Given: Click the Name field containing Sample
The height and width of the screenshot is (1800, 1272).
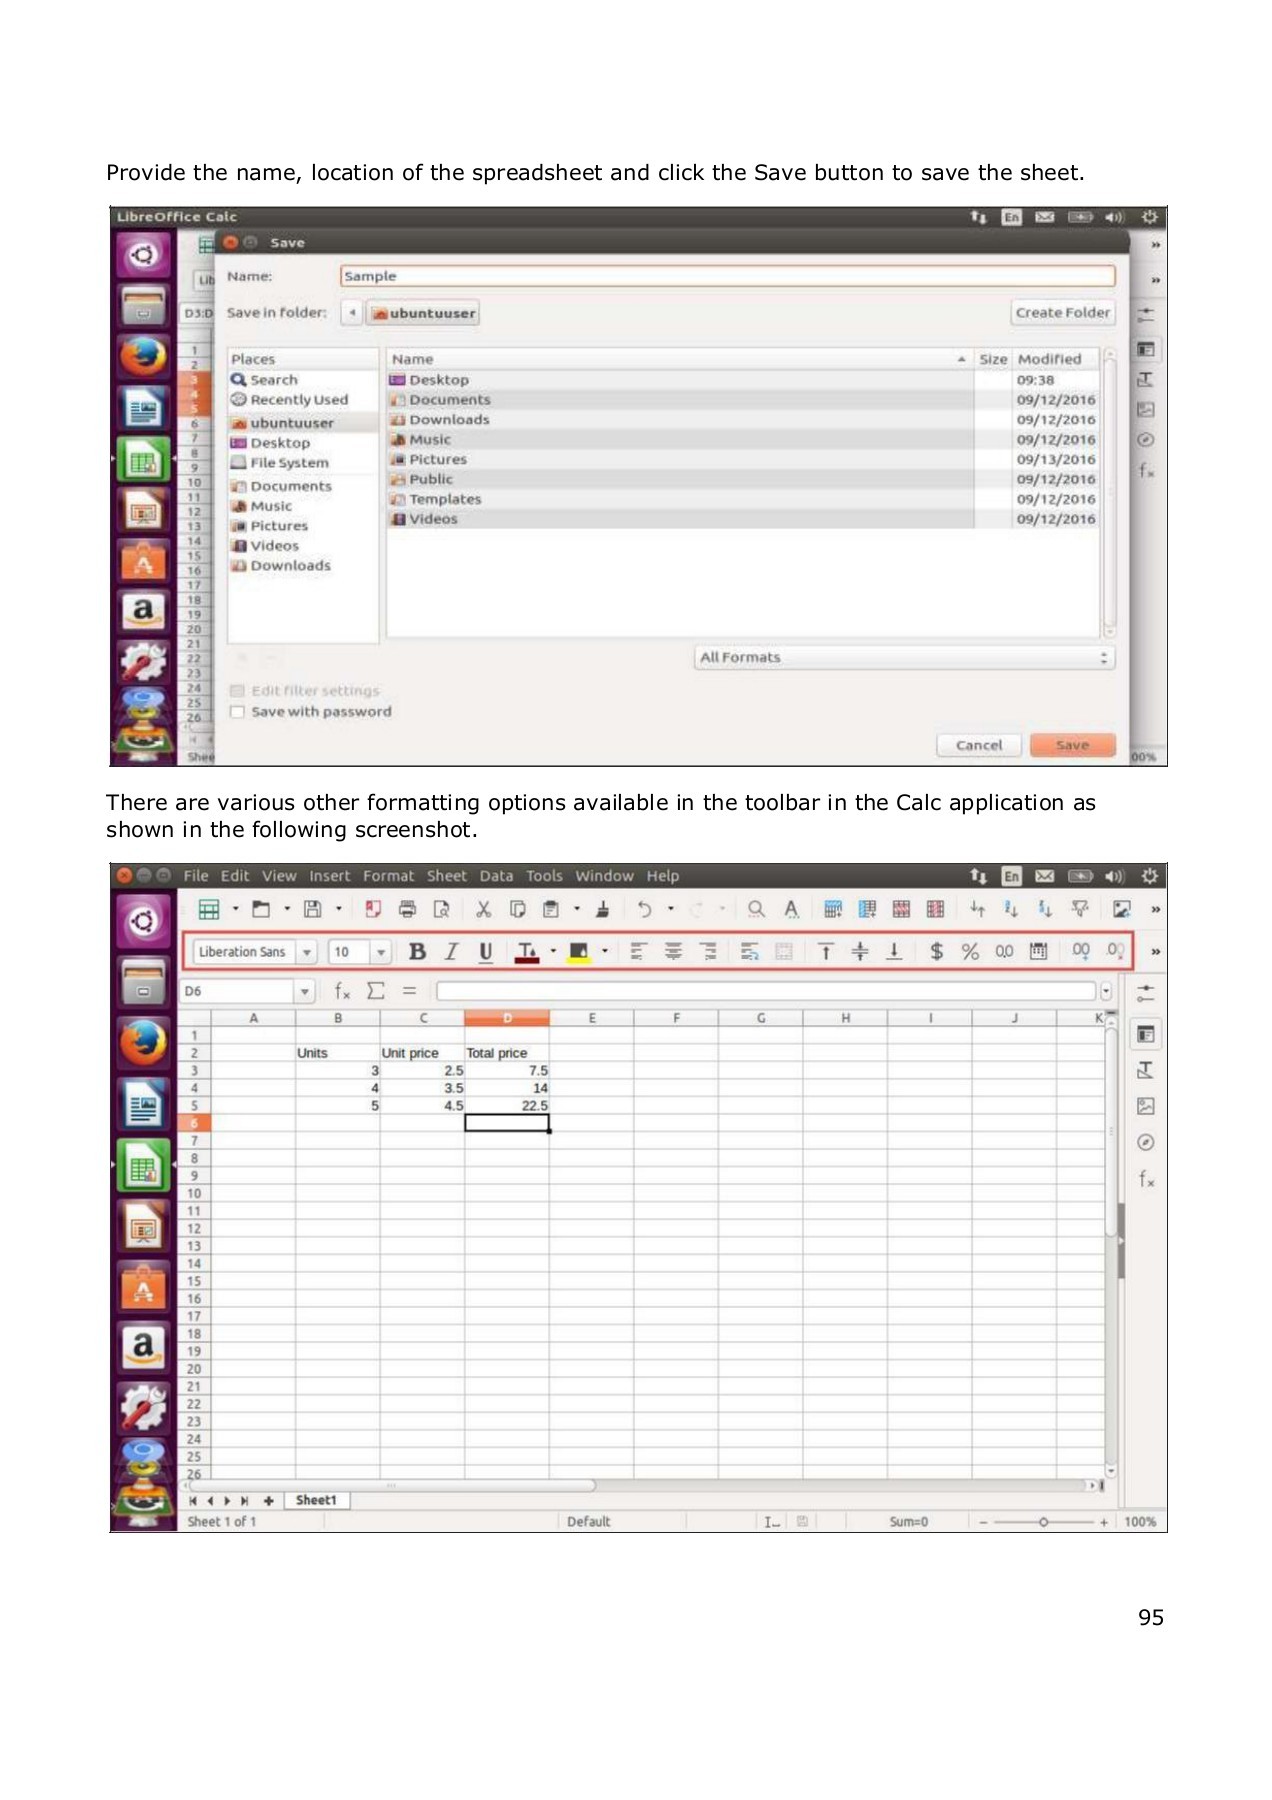Looking at the screenshot, I should (x=727, y=276).
